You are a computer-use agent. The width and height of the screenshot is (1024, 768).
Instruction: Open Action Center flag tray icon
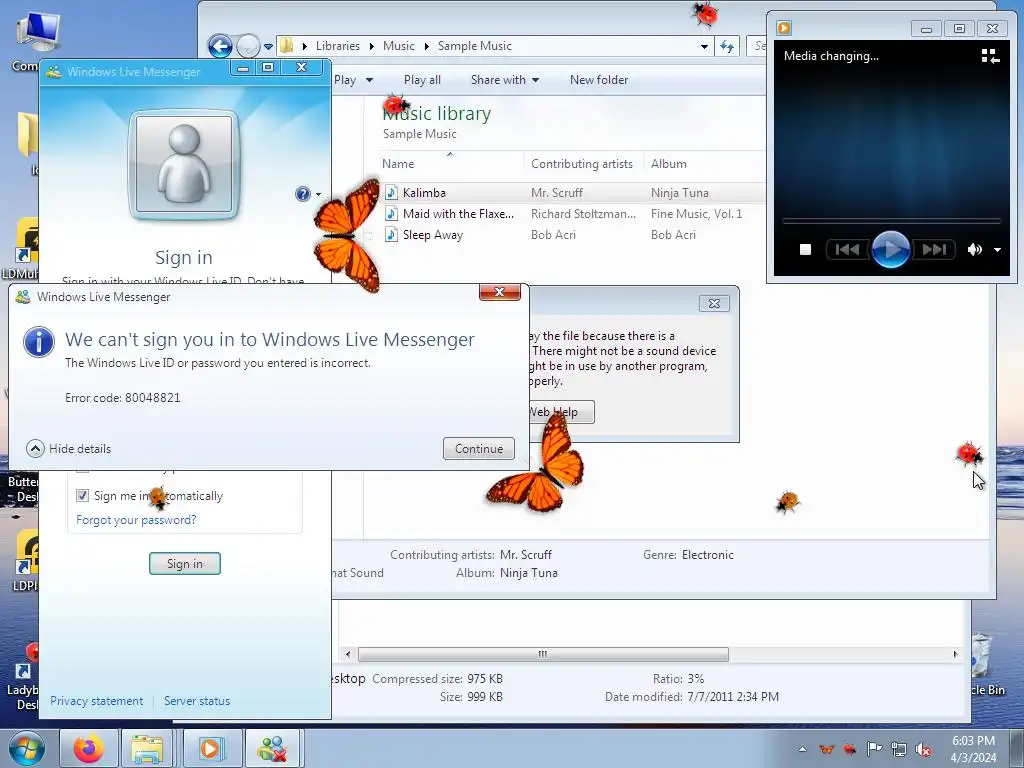pyautogui.click(x=874, y=749)
